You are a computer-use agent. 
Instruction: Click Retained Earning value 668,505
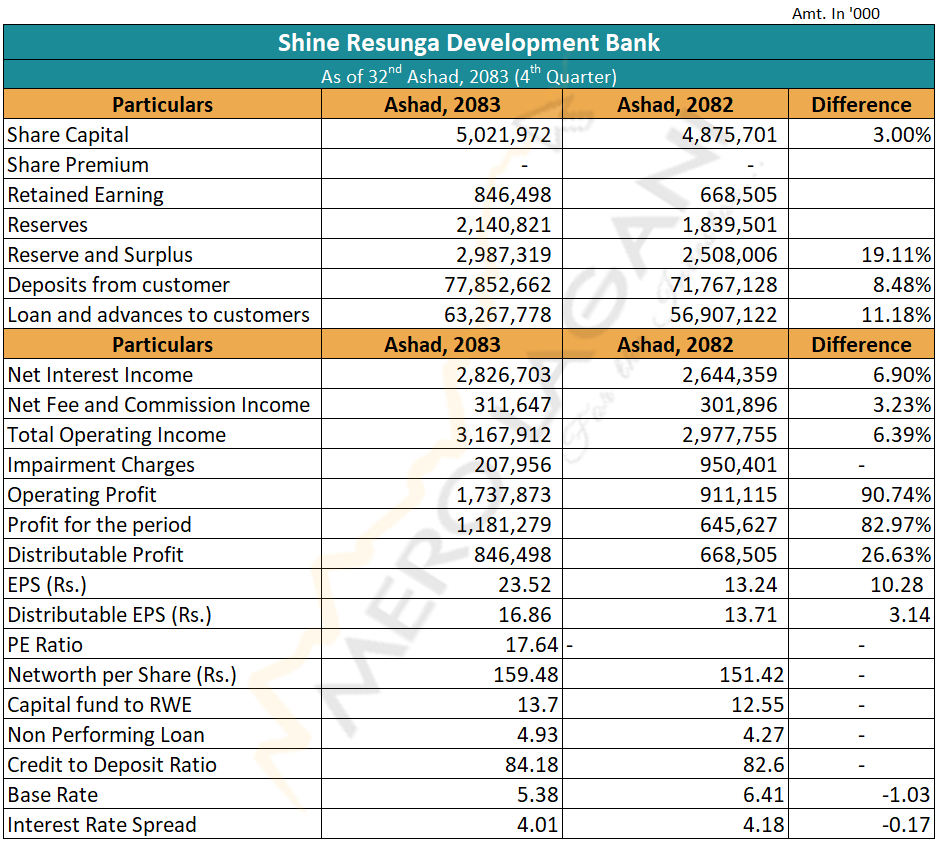pos(738,194)
